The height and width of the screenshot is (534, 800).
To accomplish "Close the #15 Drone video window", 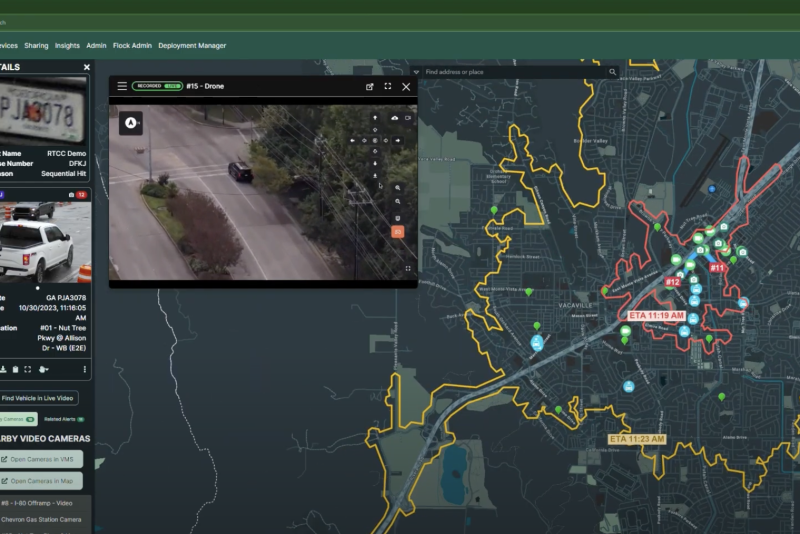I will pyautogui.click(x=406, y=87).
